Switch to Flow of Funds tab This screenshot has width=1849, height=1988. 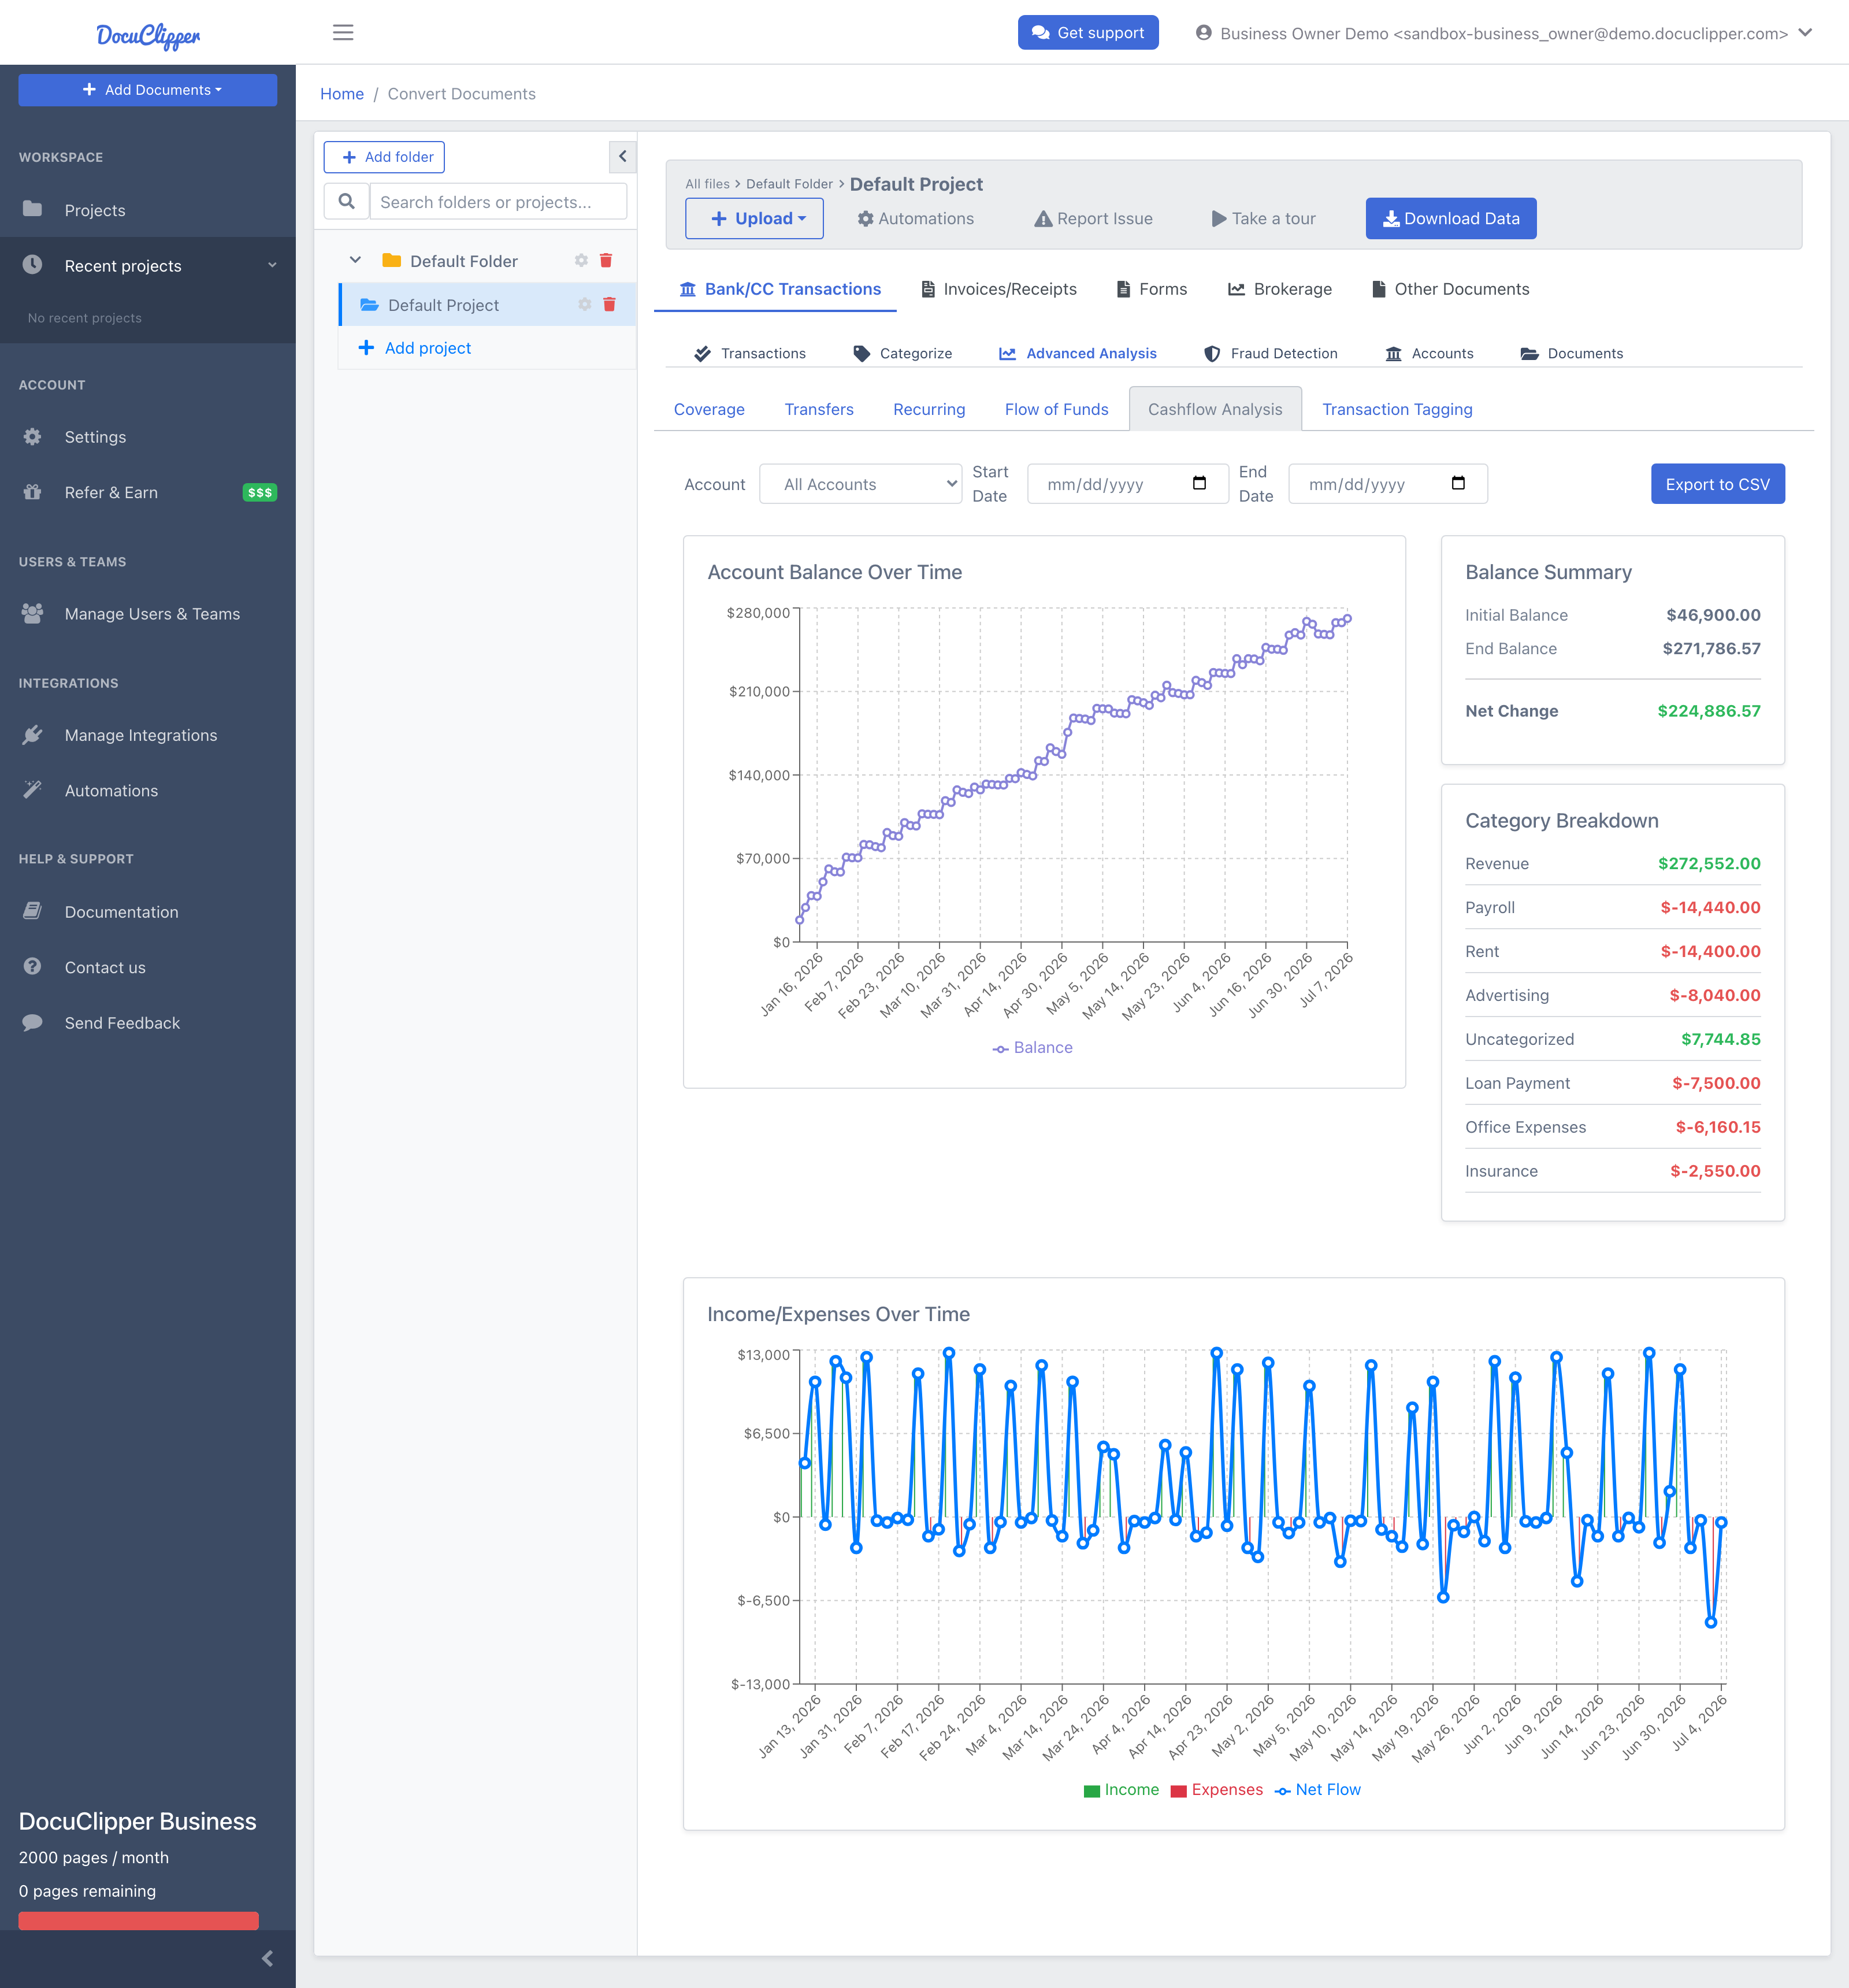[x=1056, y=409]
